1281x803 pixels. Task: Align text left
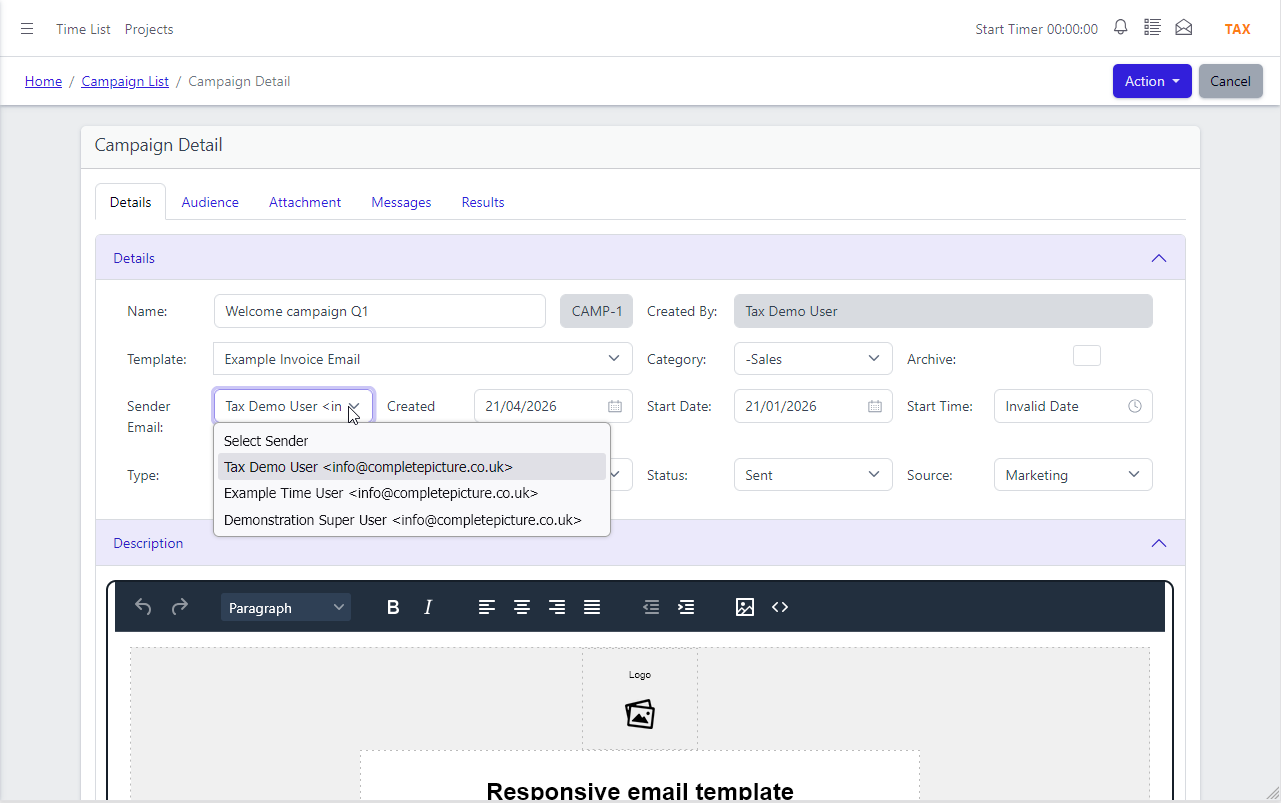coord(487,607)
